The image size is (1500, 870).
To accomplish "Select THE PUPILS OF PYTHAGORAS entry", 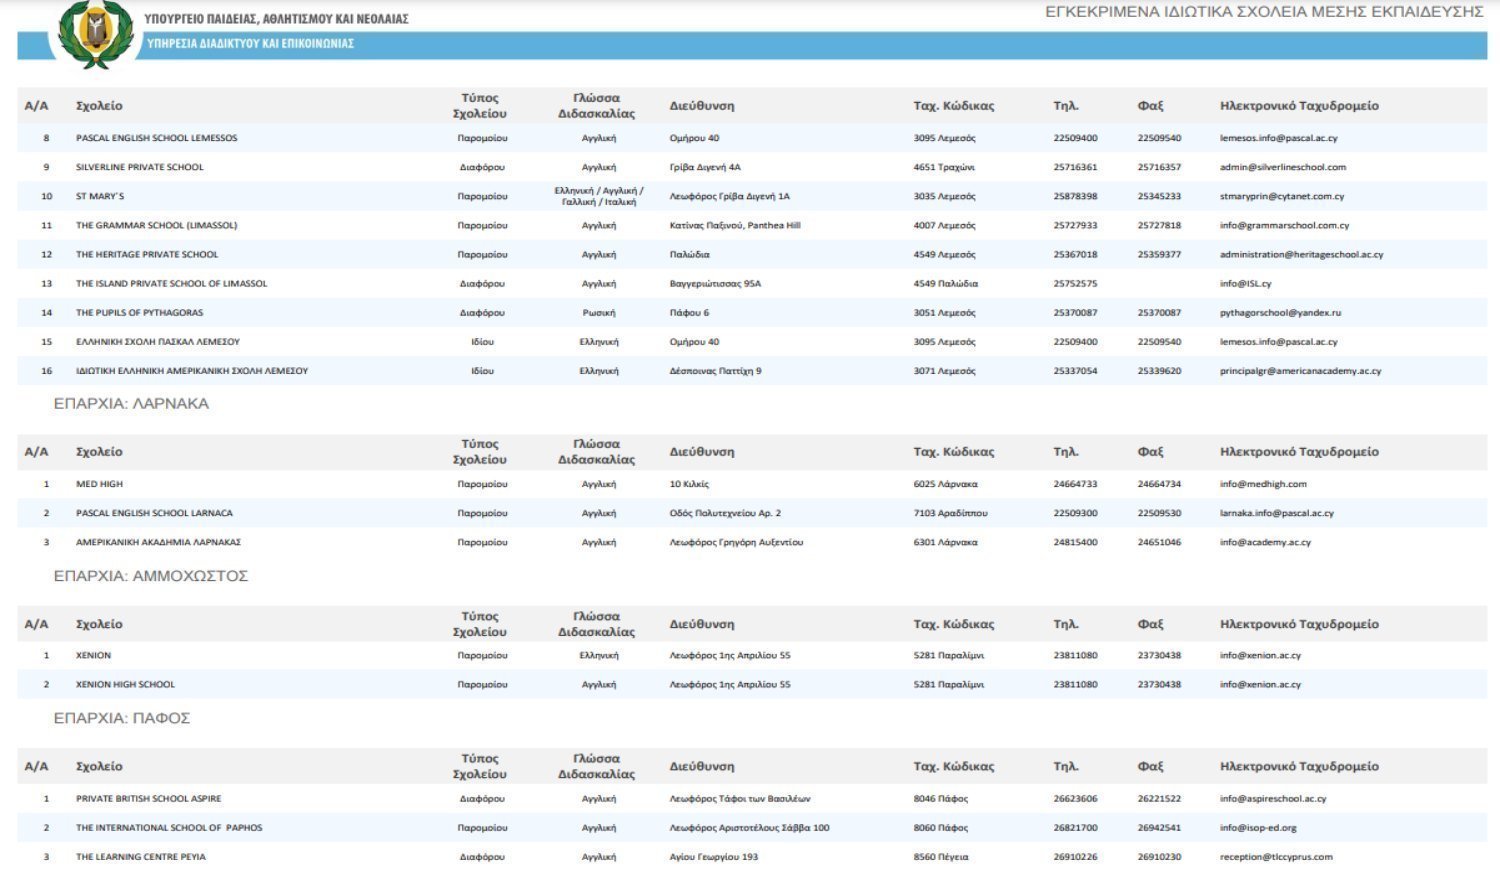I will tap(140, 312).
